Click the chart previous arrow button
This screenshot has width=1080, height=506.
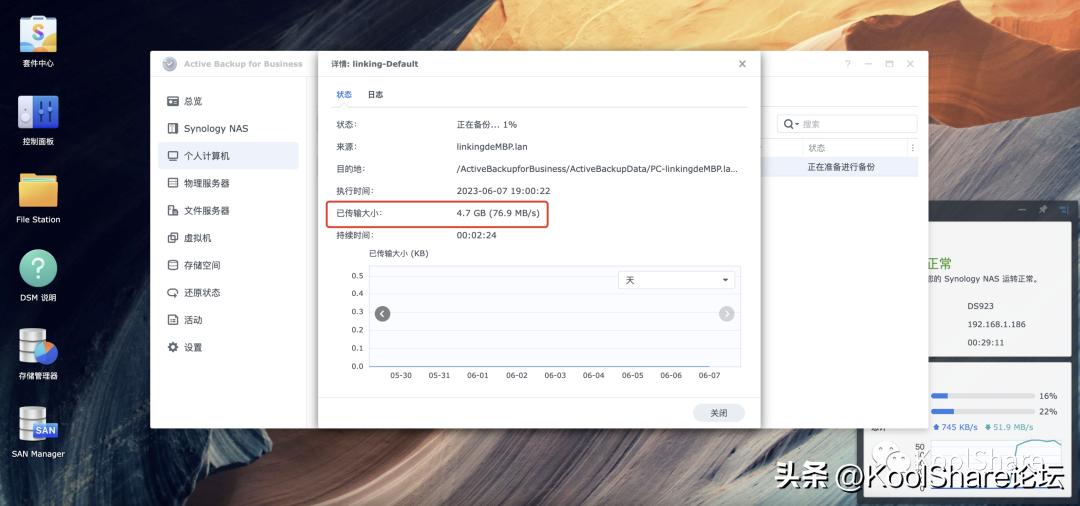[x=382, y=314]
